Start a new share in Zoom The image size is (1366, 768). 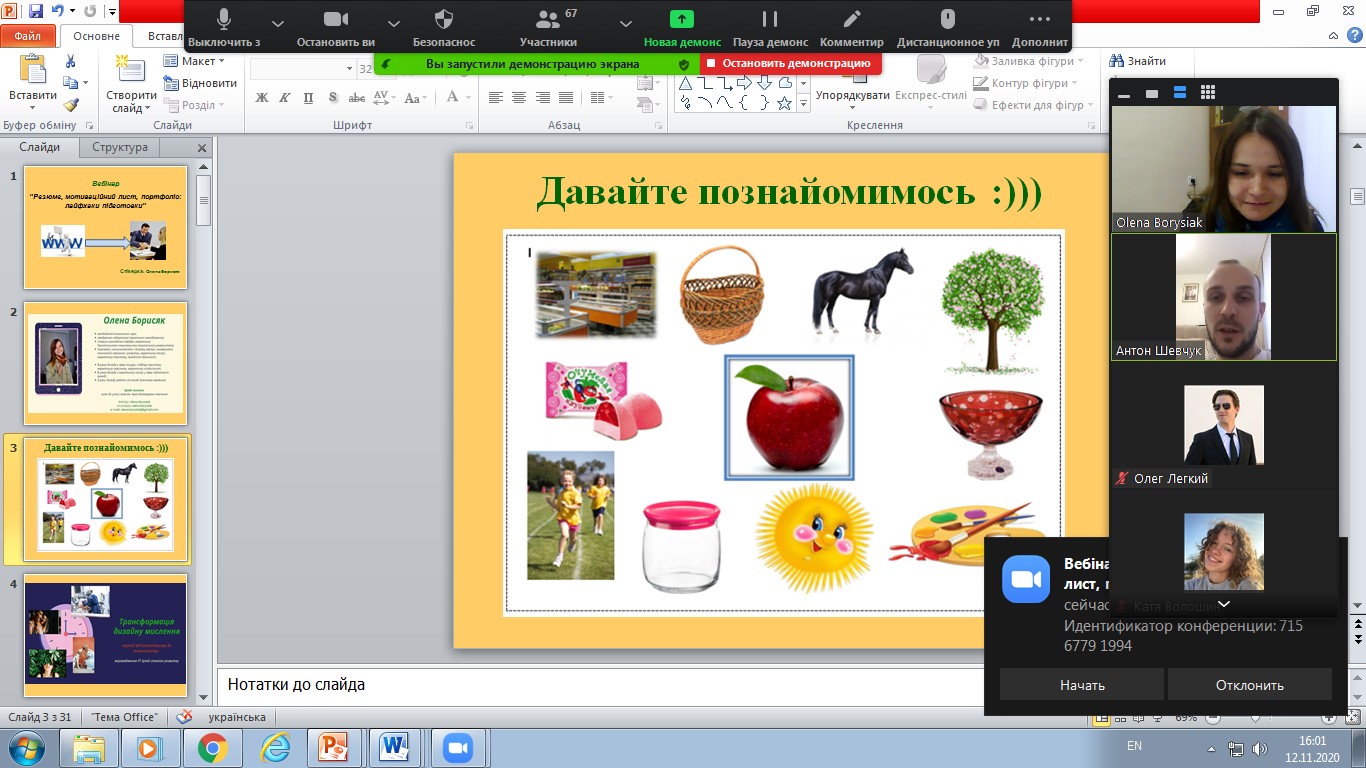pos(682,19)
